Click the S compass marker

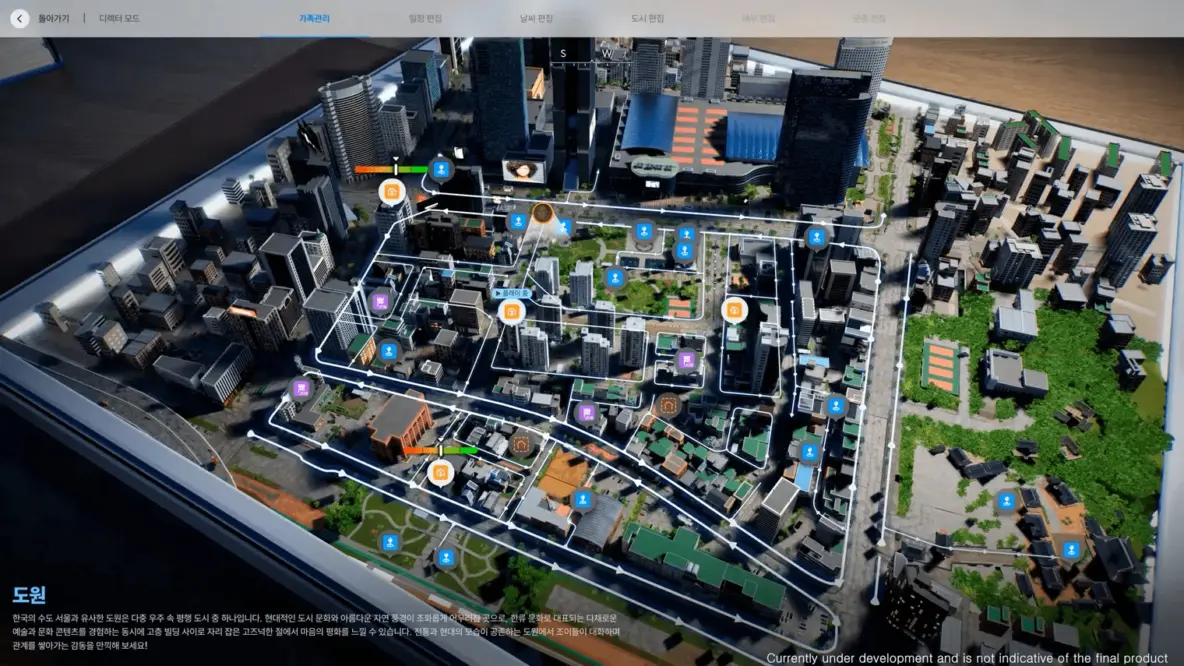point(563,54)
